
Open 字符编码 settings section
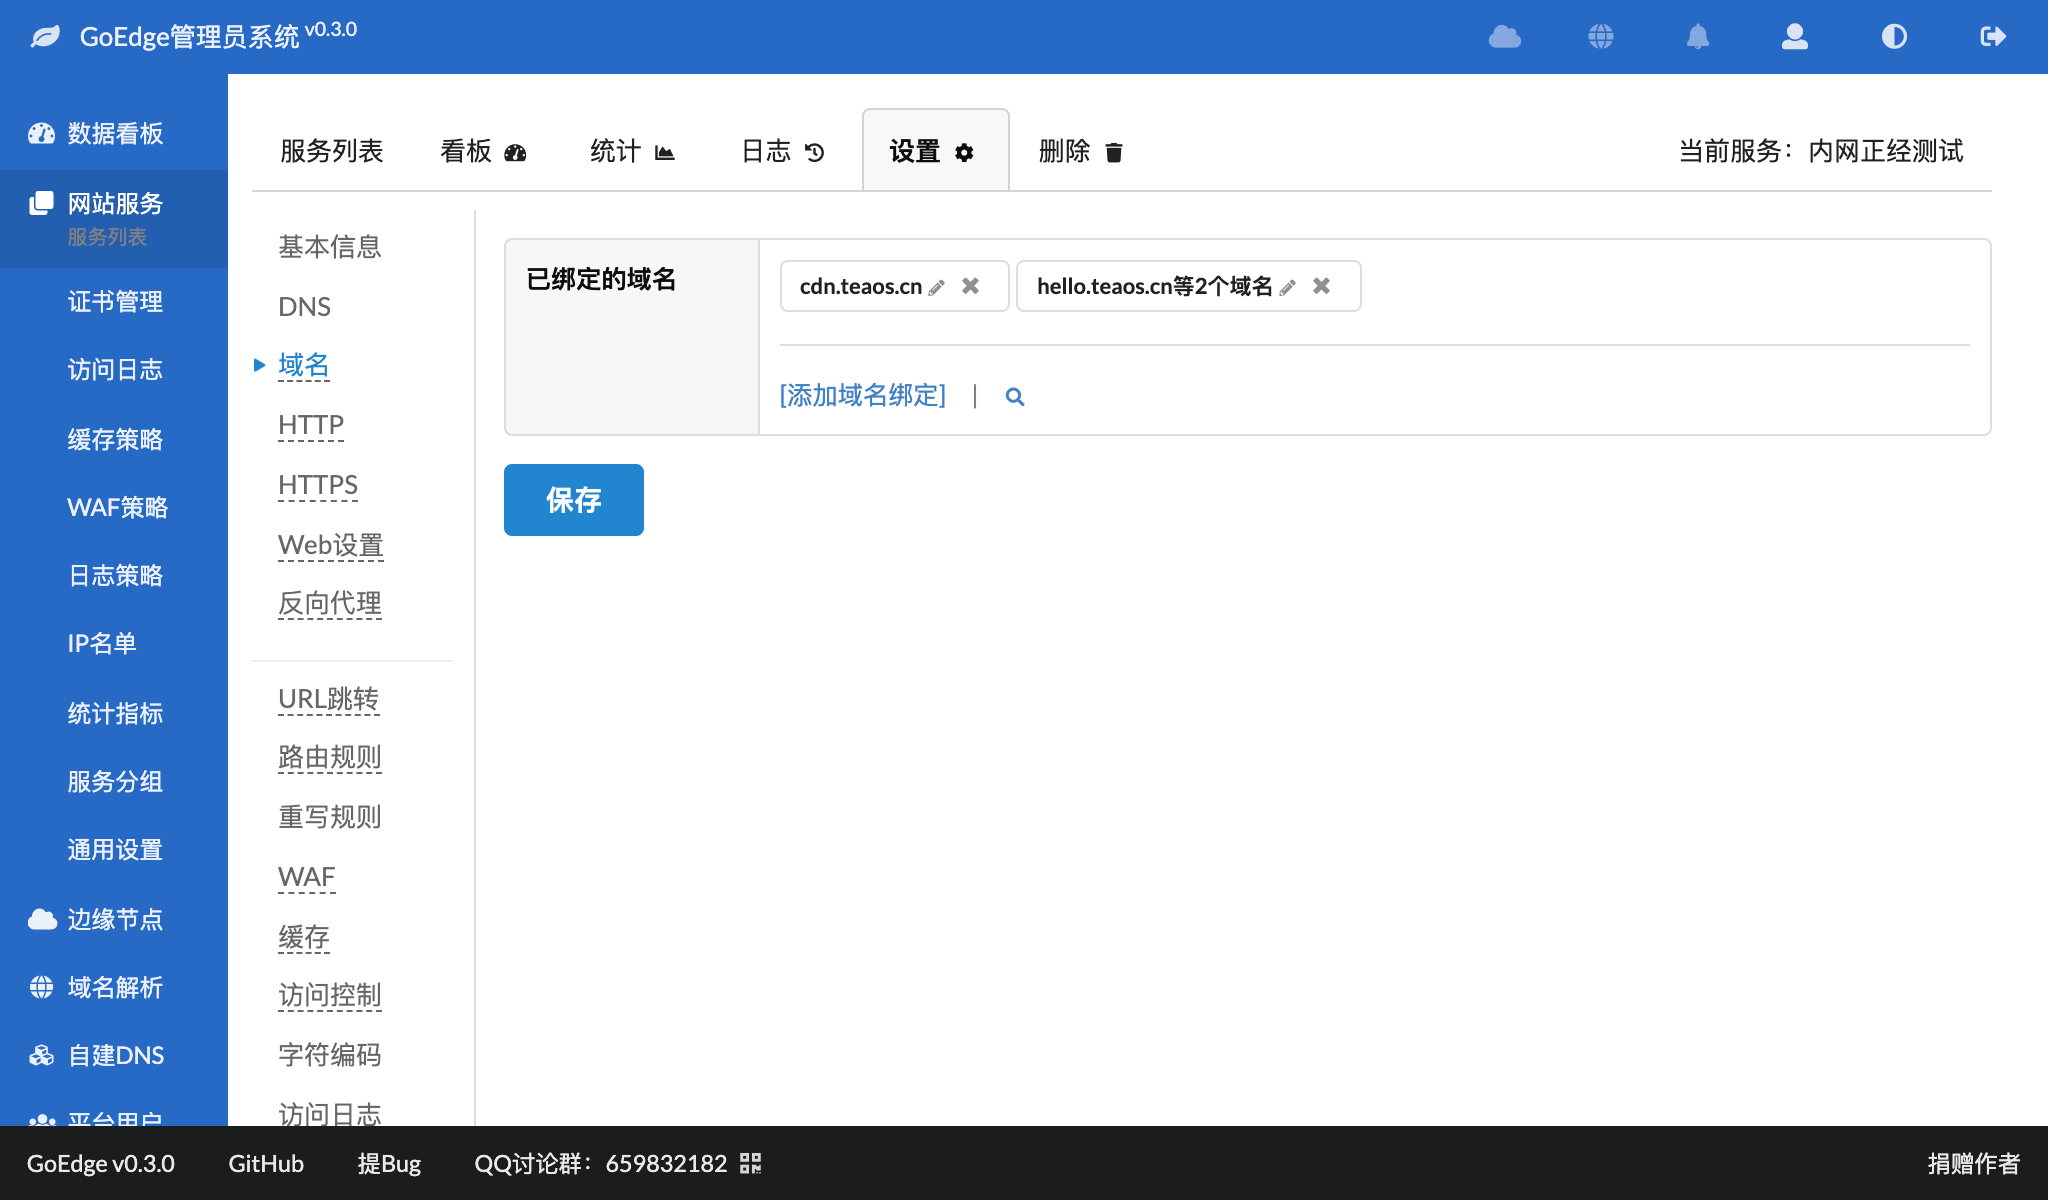[x=330, y=1055]
